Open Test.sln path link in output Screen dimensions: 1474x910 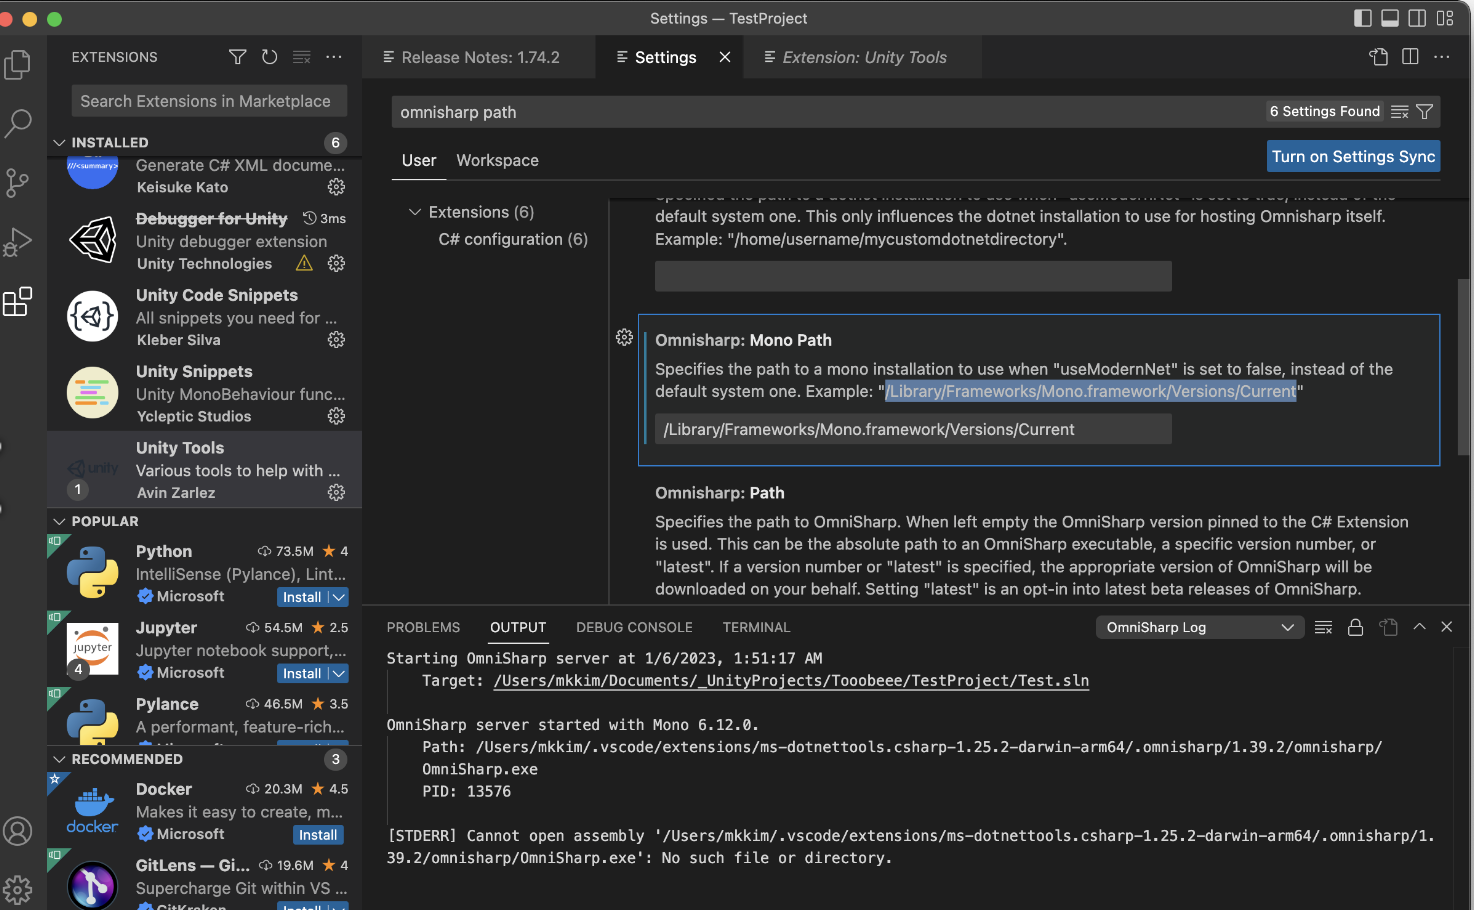tap(791, 680)
